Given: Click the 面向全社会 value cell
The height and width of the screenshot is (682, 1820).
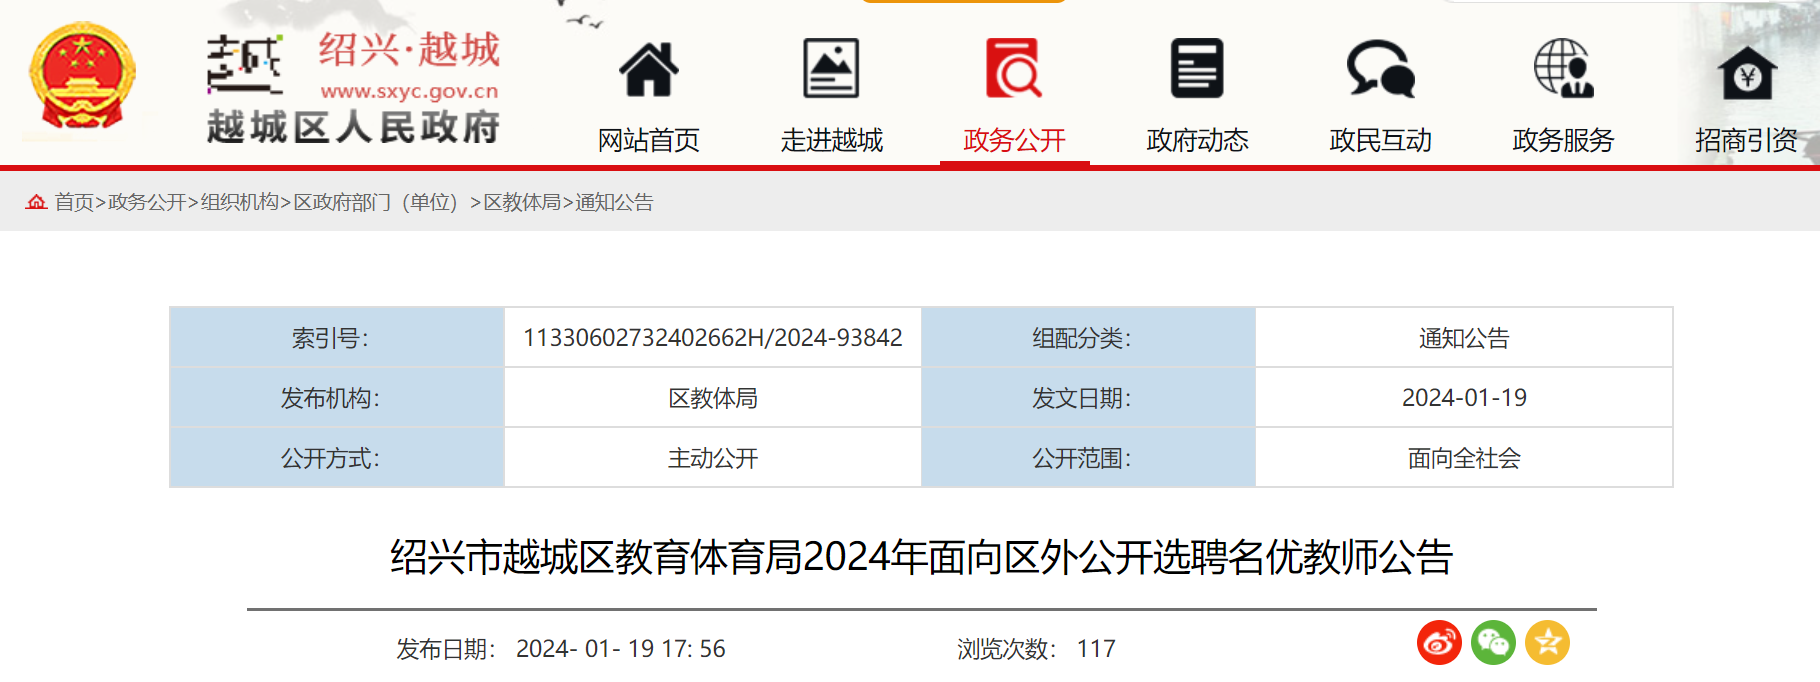Looking at the screenshot, I should point(1464,458).
